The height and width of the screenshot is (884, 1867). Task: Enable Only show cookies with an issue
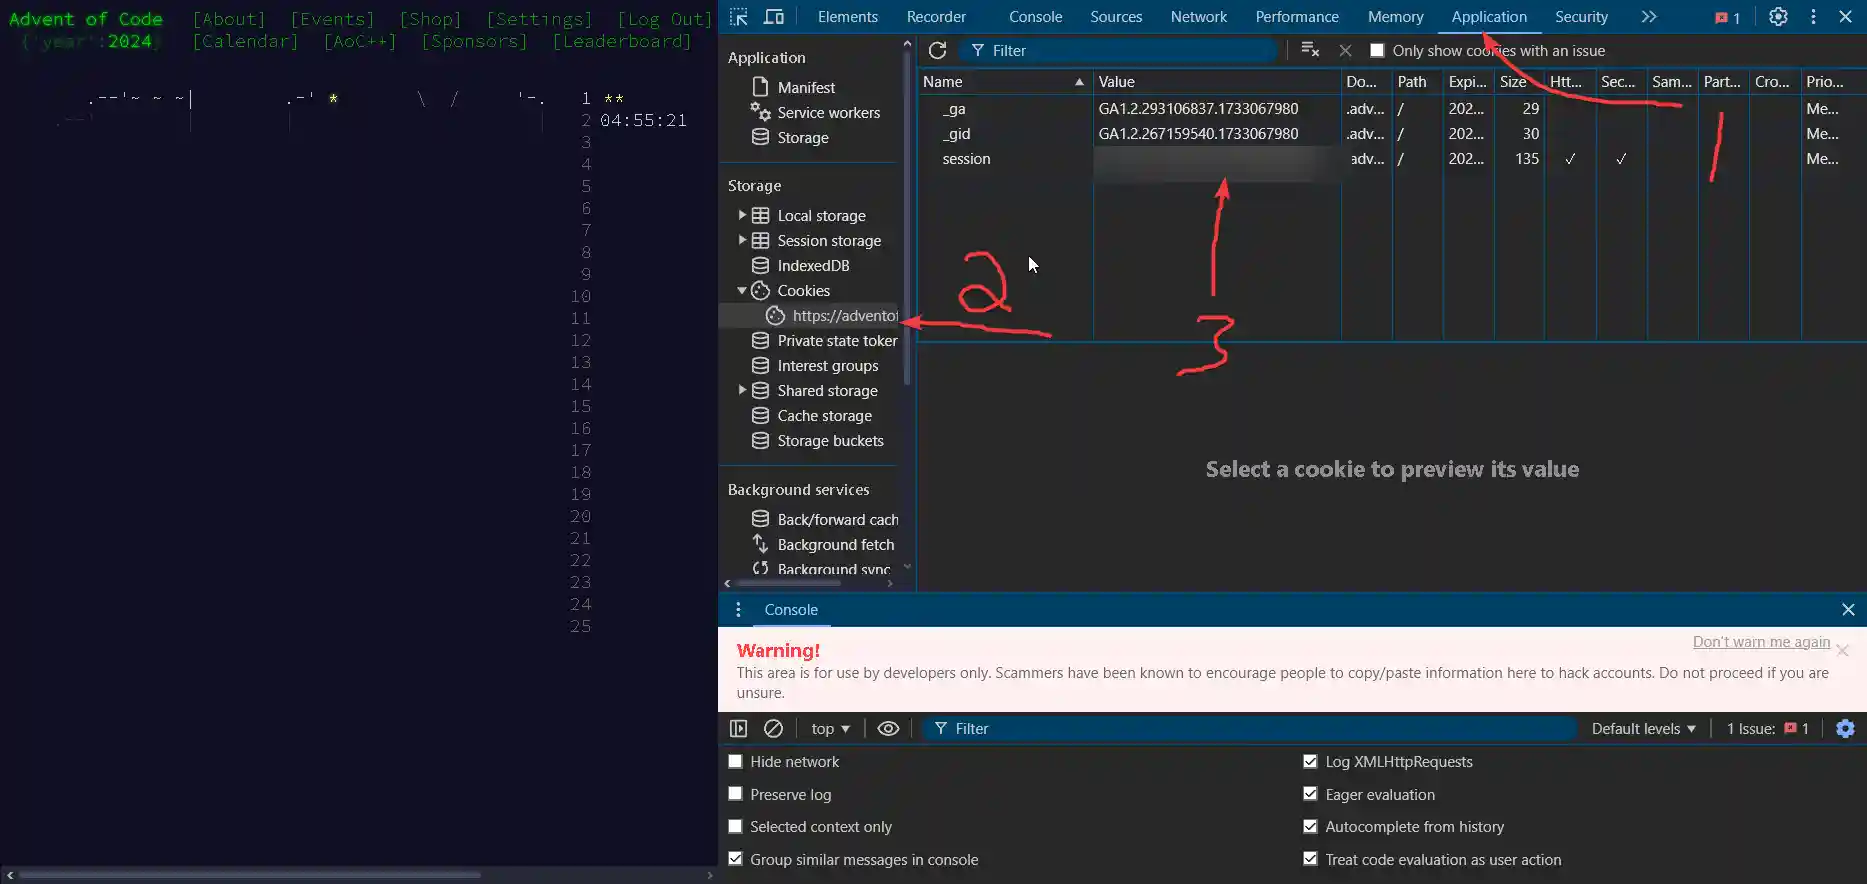pyautogui.click(x=1377, y=51)
